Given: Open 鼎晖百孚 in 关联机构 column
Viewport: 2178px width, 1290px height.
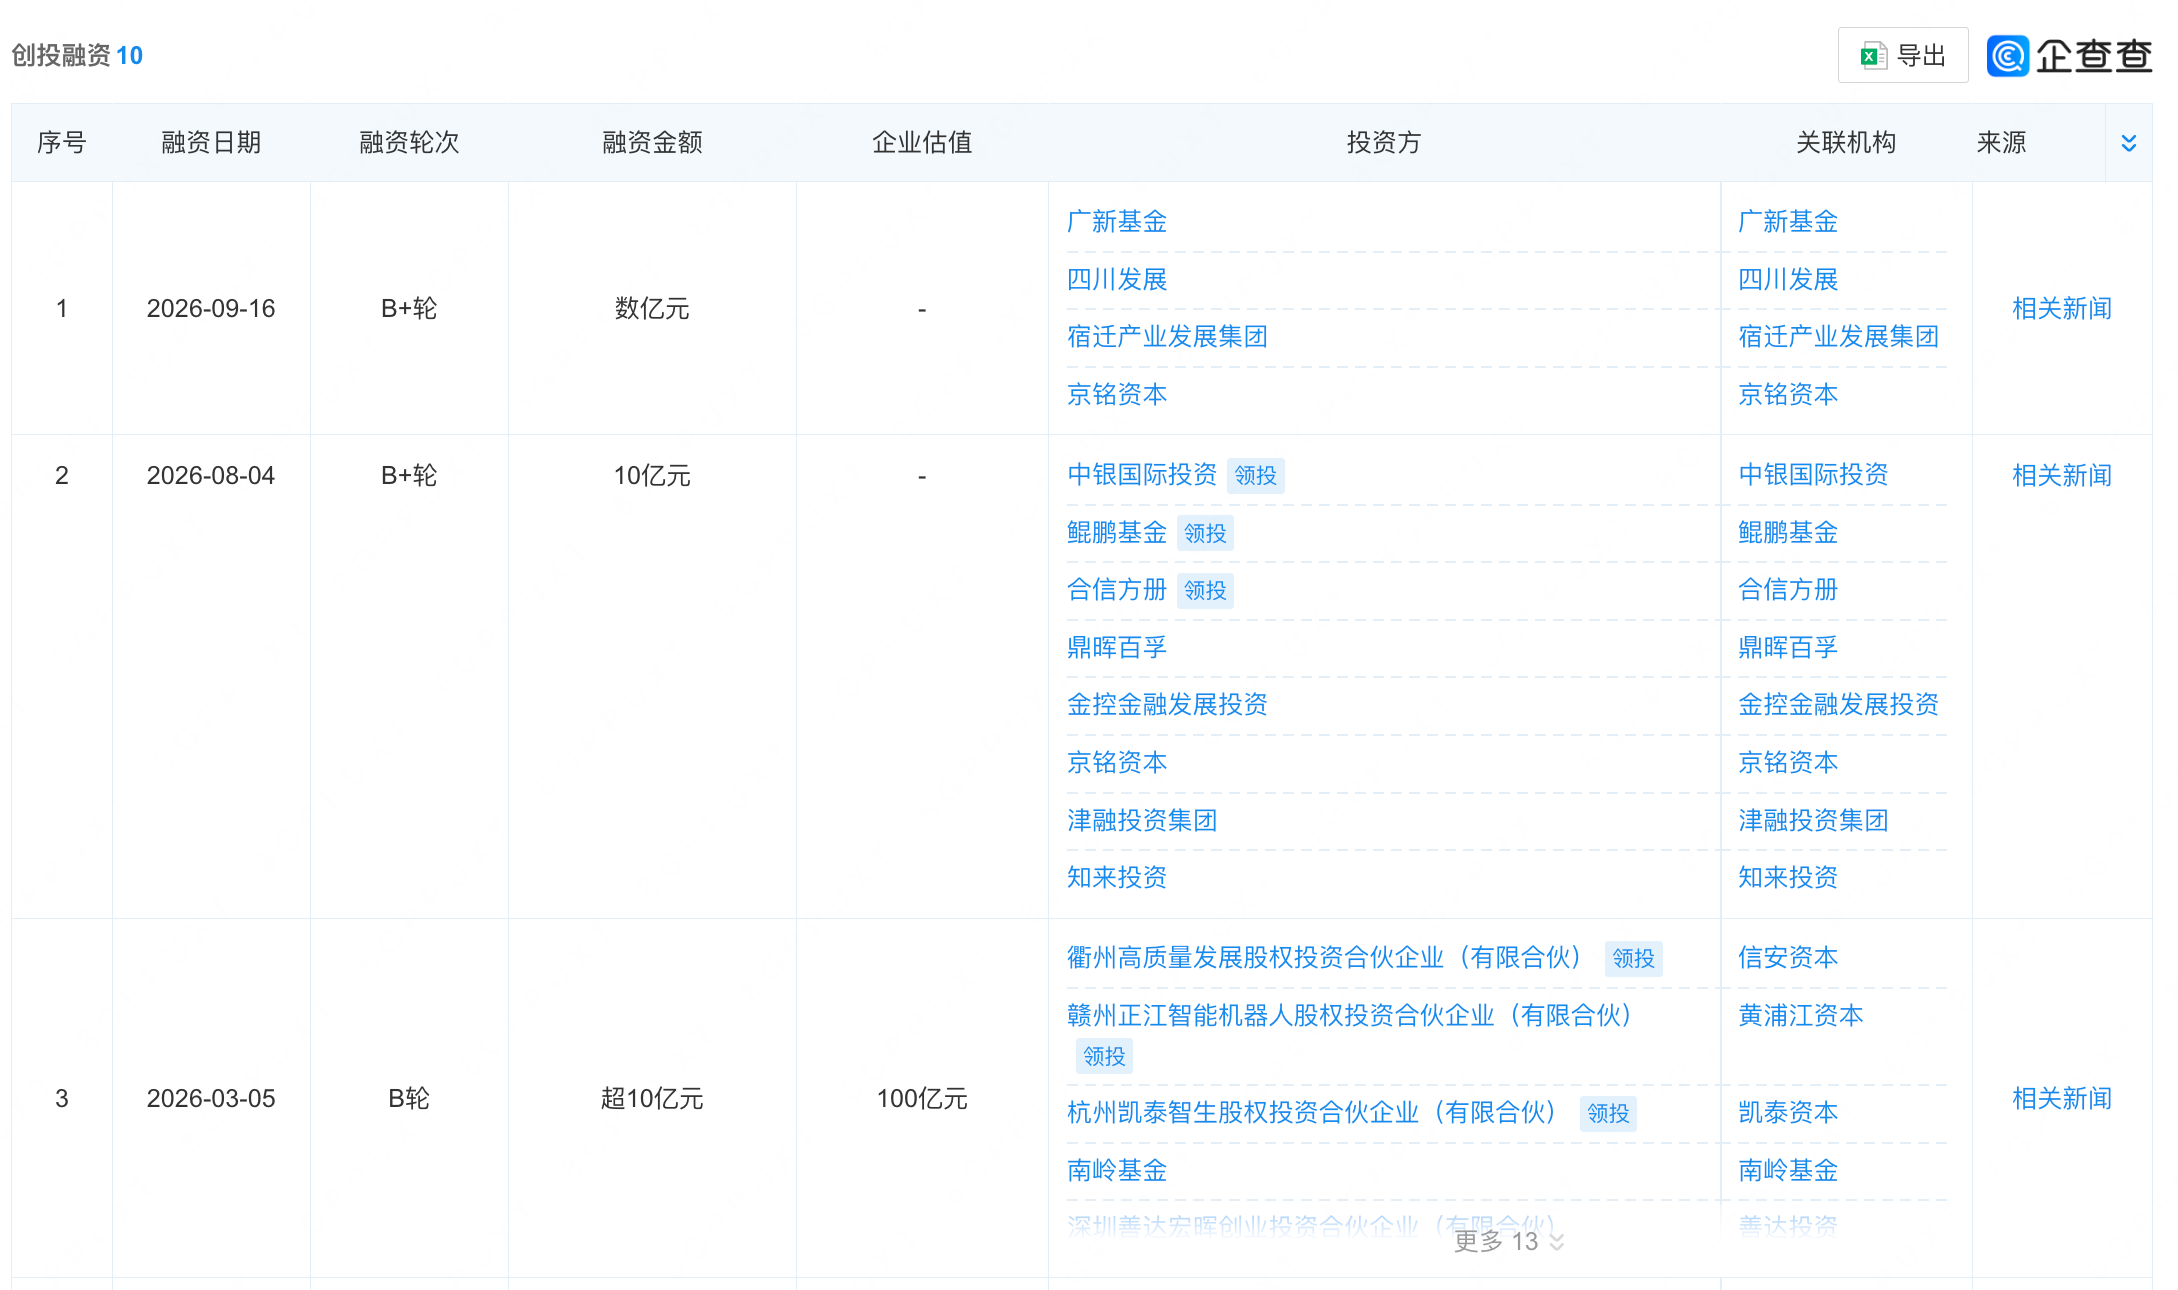Looking at the screenshot, I should [x=1787, y=647].
